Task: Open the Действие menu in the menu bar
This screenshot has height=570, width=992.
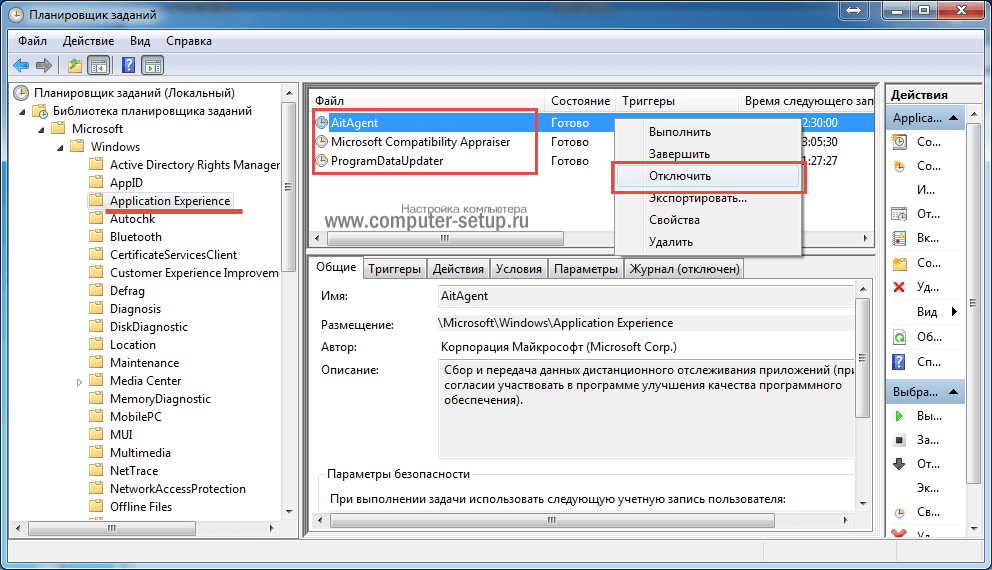Action: pos(88,41)
